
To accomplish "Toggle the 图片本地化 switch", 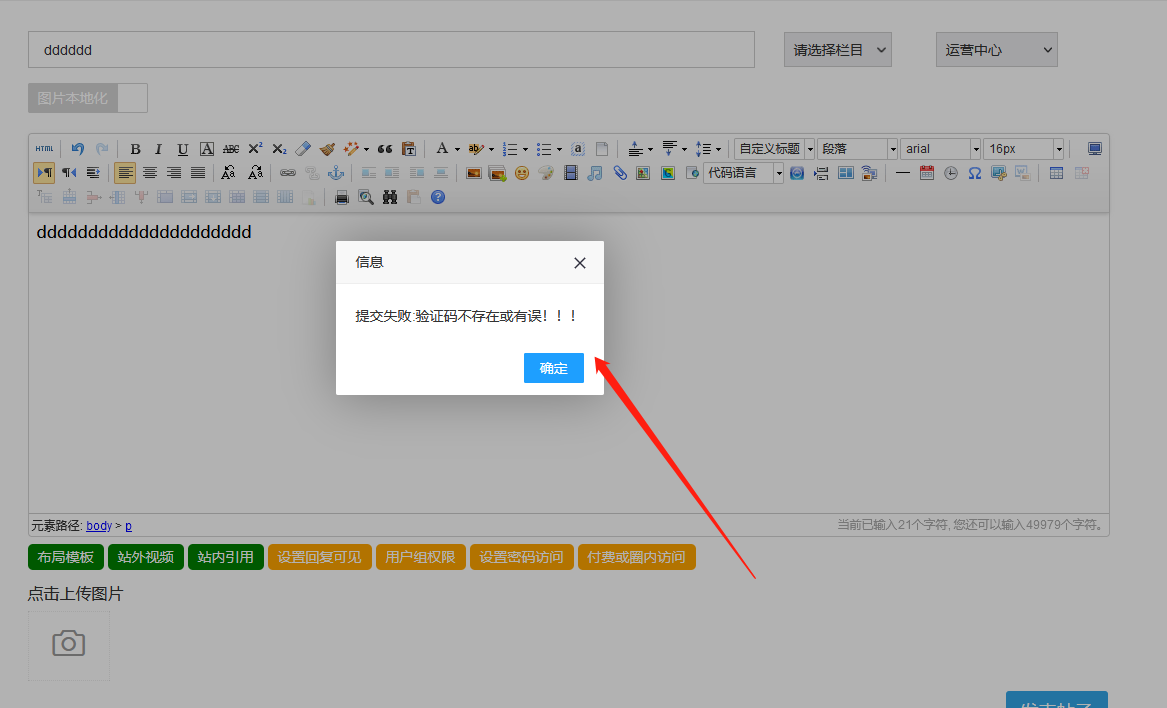I will (88, 98).
